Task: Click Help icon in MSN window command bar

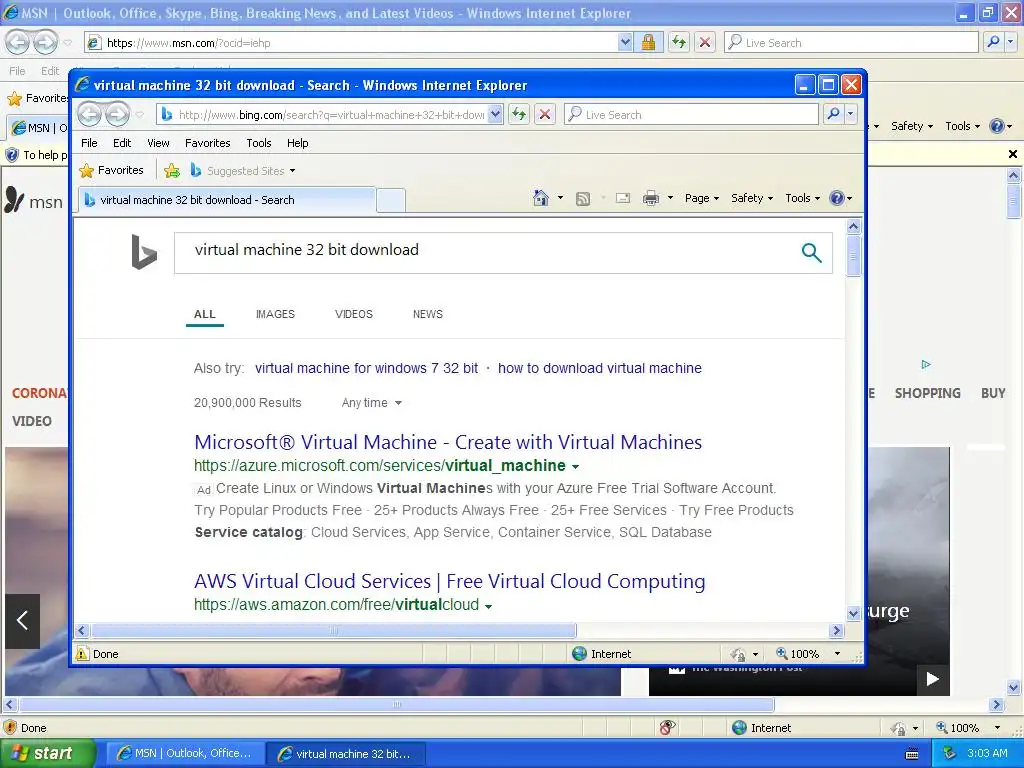Action: pyautogui.click(x=997, y=126)
